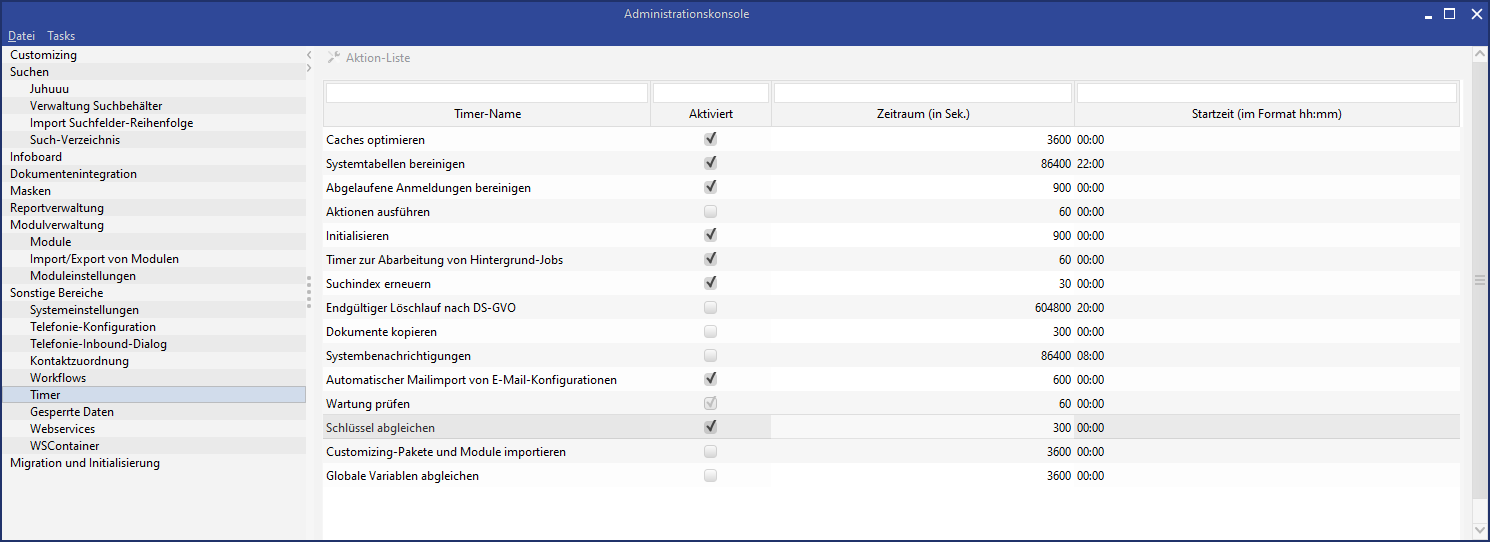The height and width of the screenshot is (542, 1490).
Task: Click the right chevron on the panel splitter
Action: coord(309,68)
